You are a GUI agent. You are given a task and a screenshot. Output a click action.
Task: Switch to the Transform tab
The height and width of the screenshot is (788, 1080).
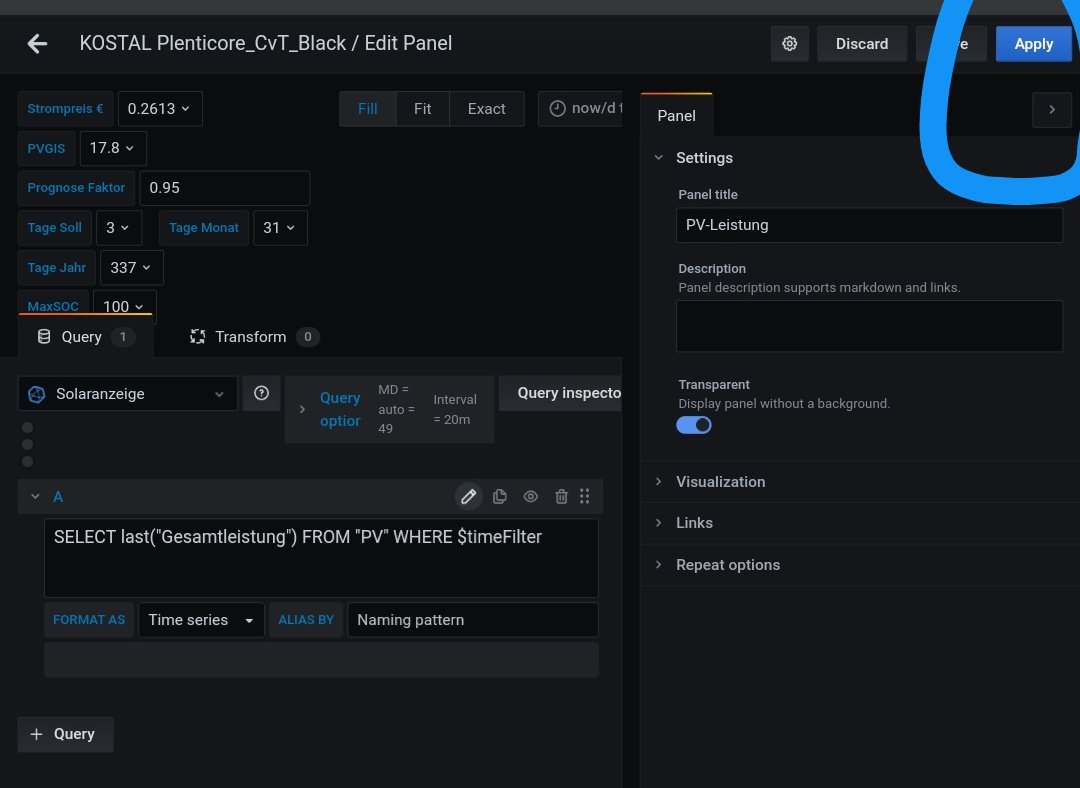coord(252,337)
